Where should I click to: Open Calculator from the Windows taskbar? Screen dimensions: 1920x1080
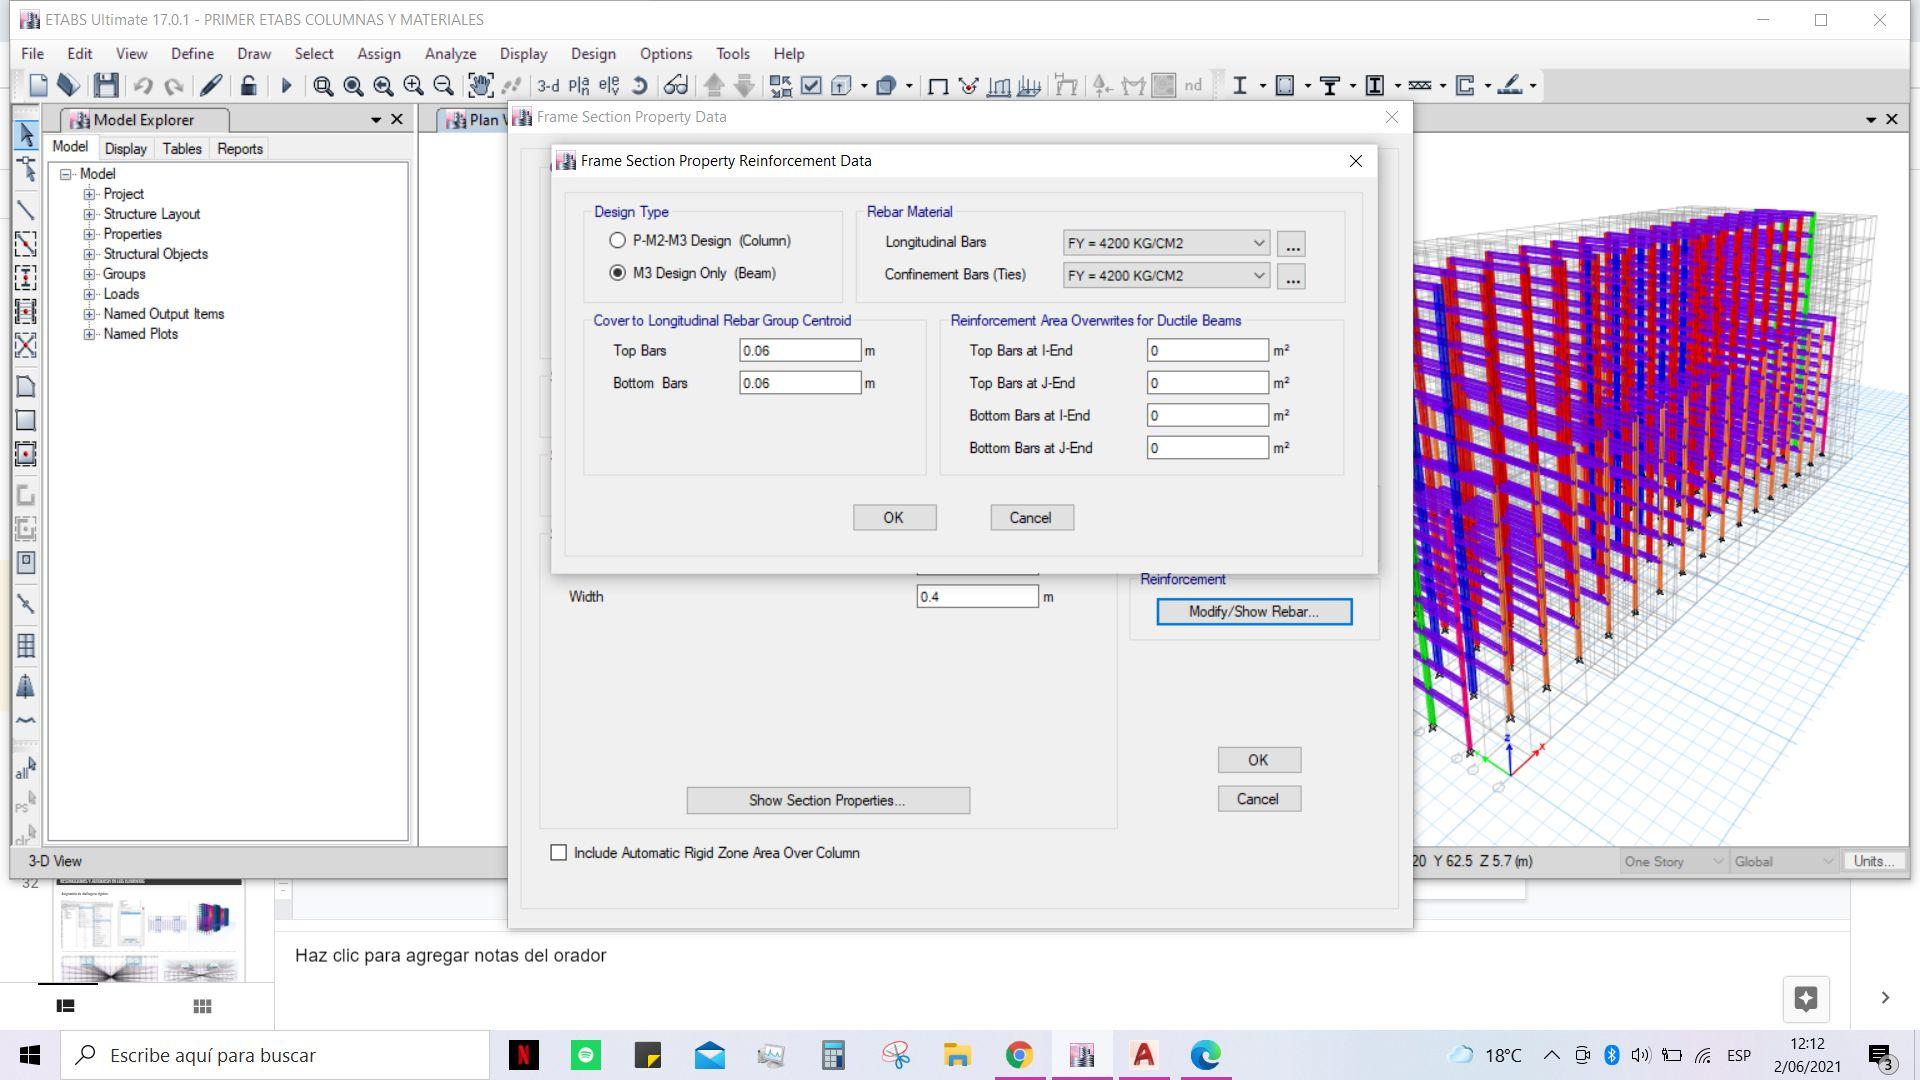tap(833, 1055)
